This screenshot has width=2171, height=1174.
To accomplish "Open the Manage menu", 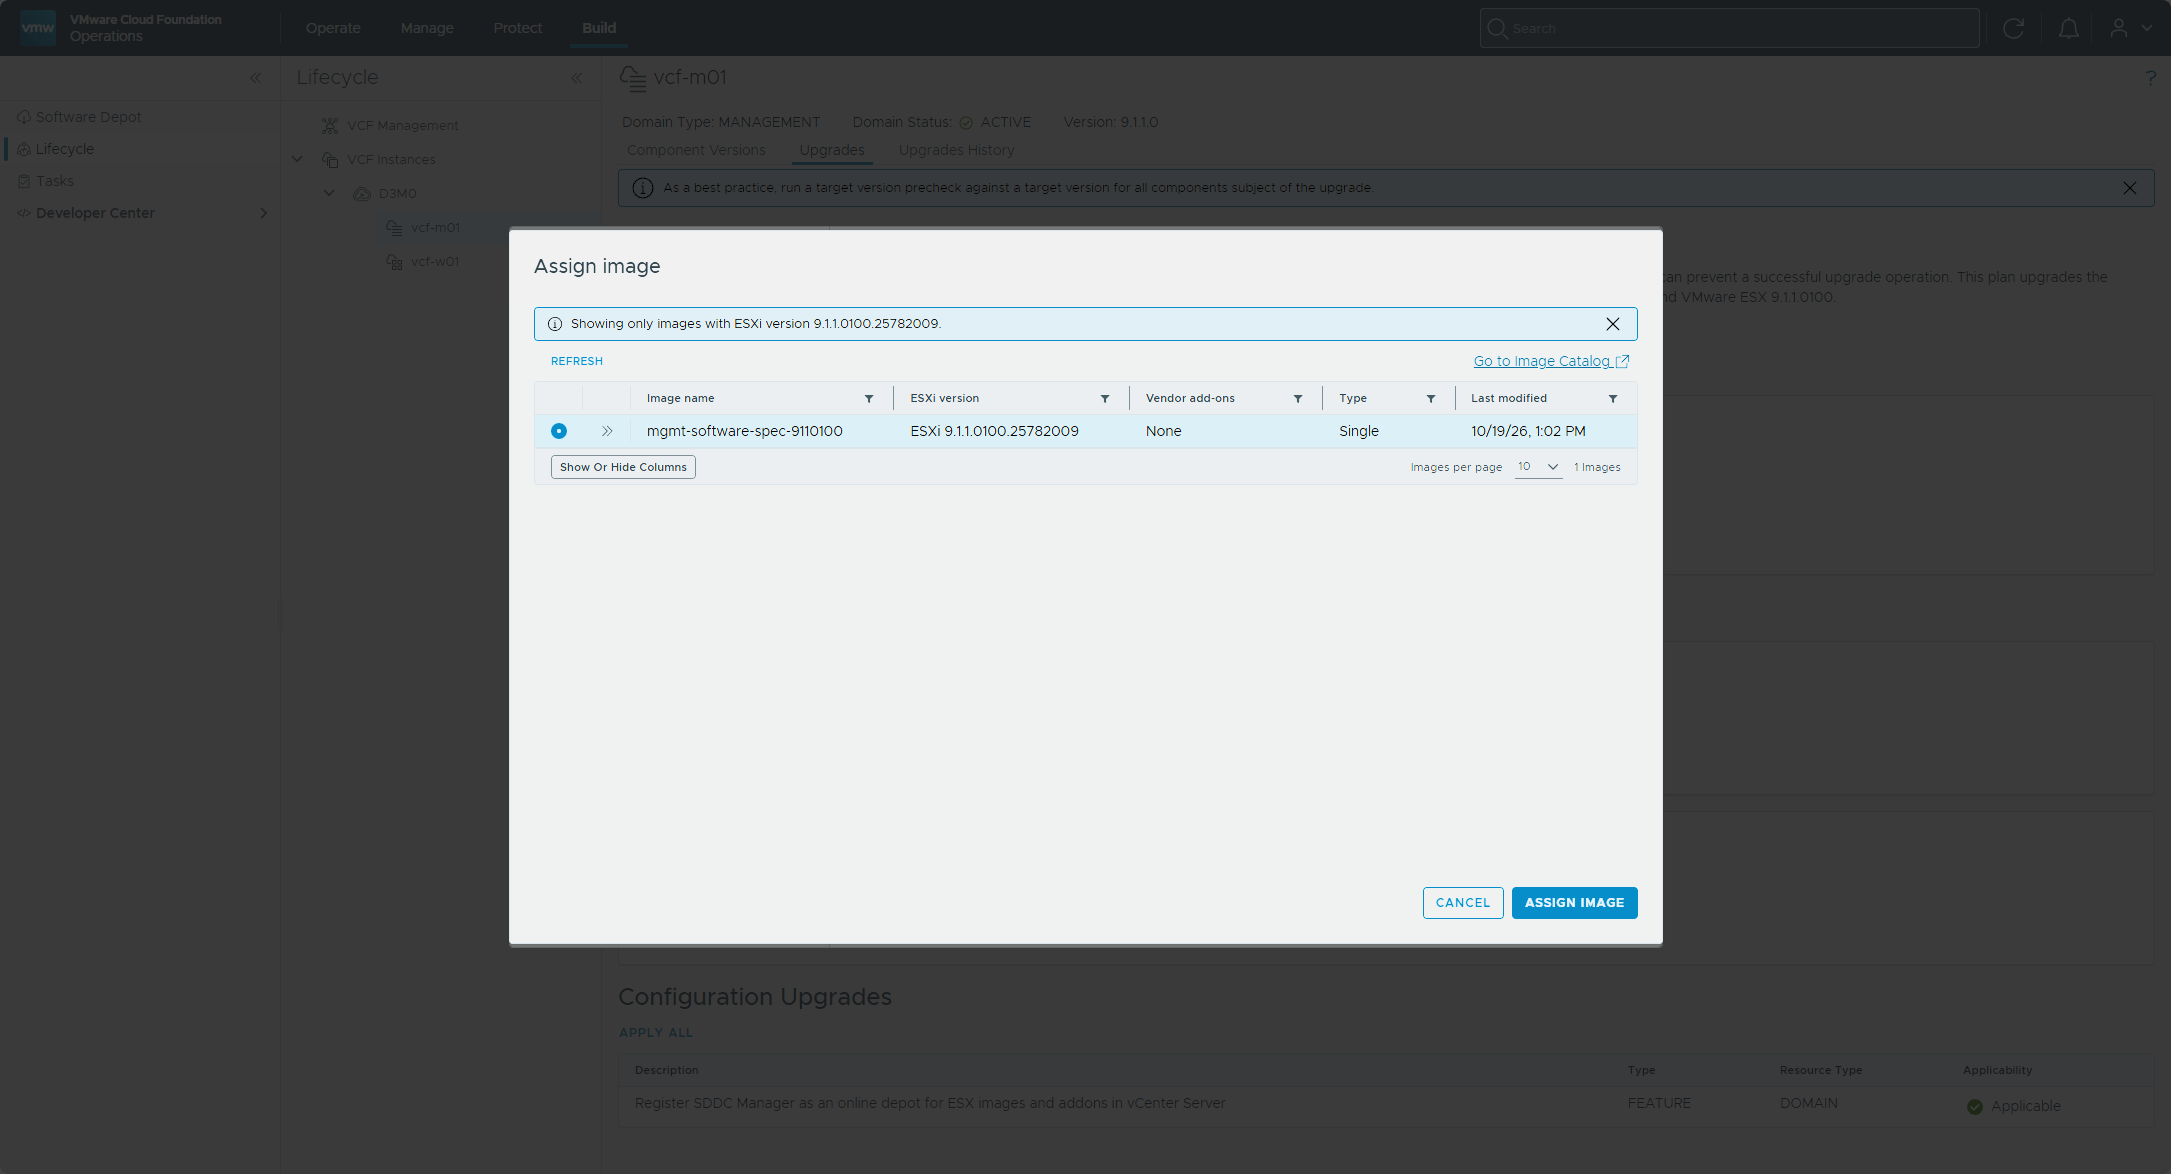I will coord(427,28).
